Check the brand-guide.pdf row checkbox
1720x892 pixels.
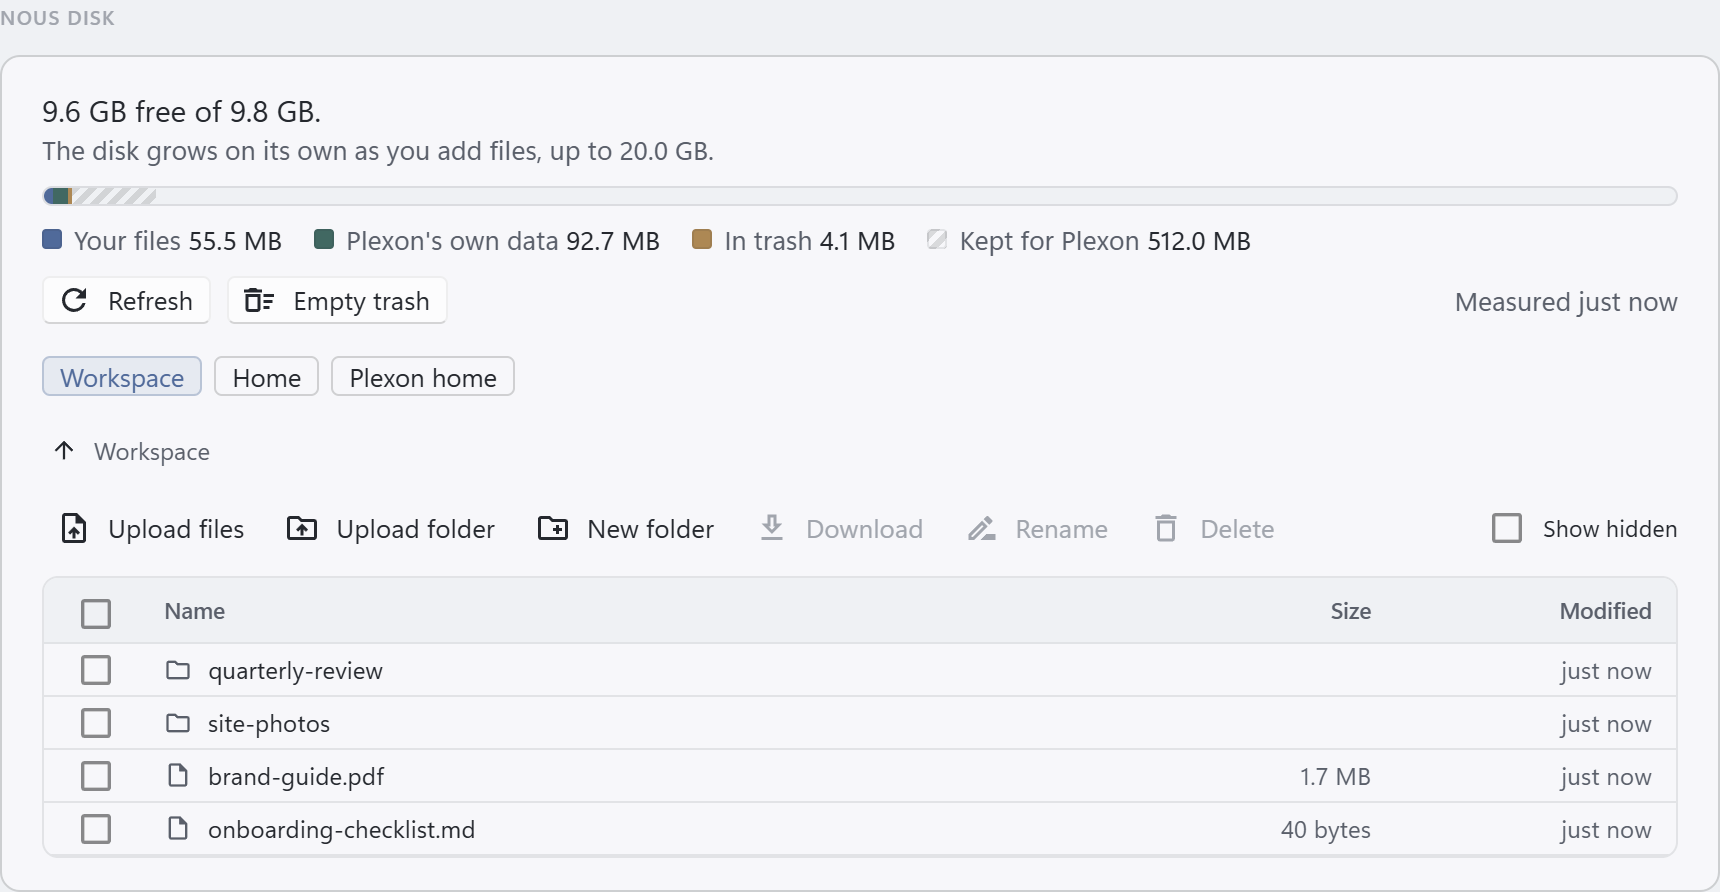(x=96, y=776)
